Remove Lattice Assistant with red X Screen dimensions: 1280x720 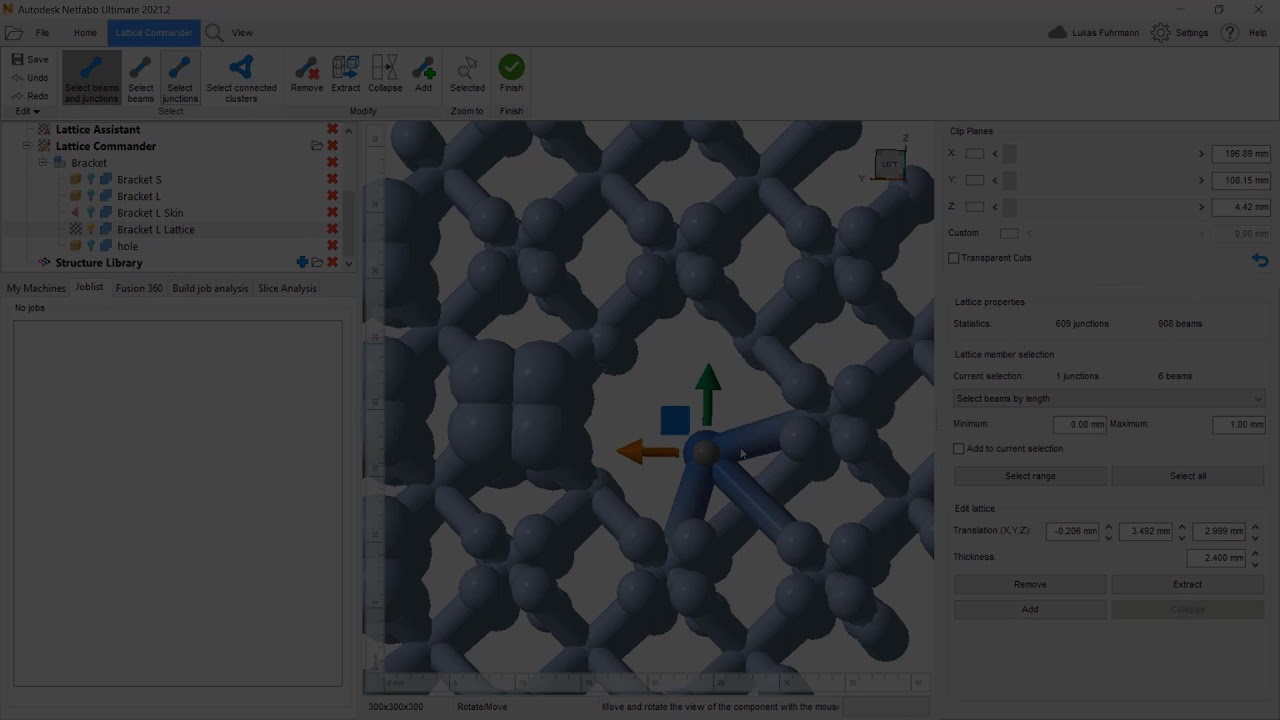[332, 129]
